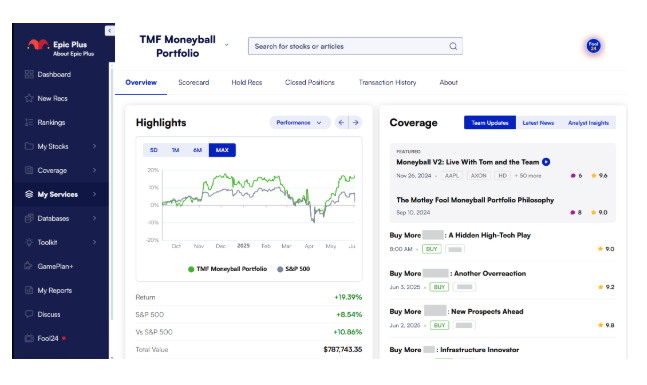
Task: Click the Discuss chat bubble icon
Action: (x=29, y=314)
